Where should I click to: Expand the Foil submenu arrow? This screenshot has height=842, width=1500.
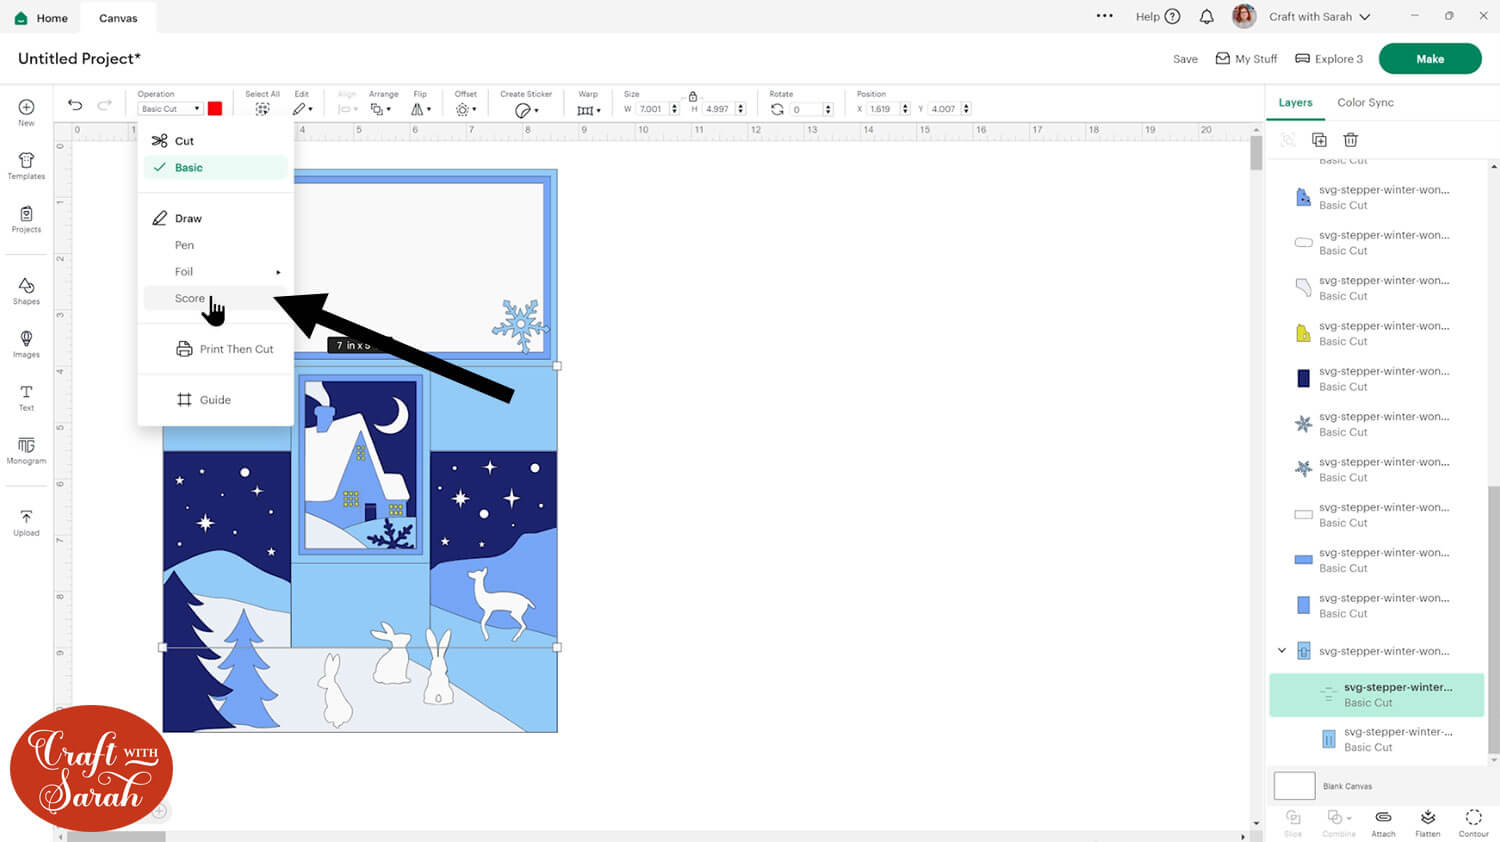tap(278, 272)
